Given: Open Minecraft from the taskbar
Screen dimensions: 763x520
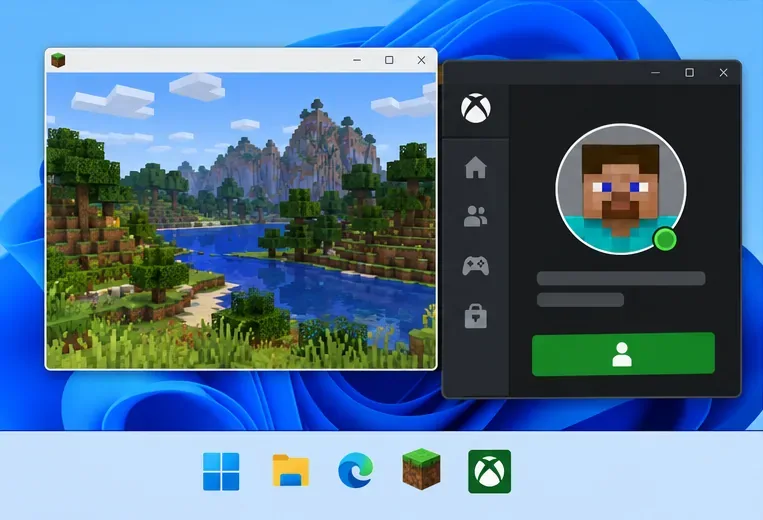Looking at the screenshot, I should [421, 469].
